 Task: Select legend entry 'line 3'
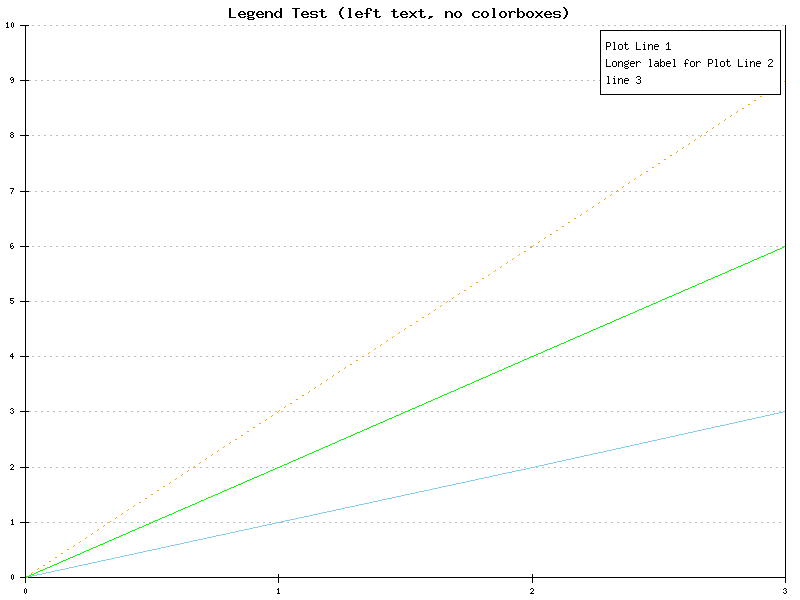[x=623, y=80]
